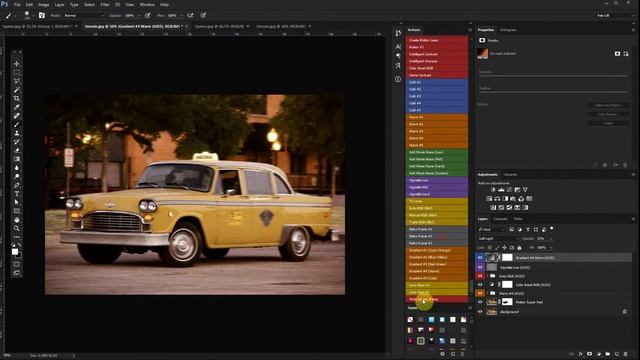Viewport: 640px width, 360px height.
Task: Select the Rectangular Marquee tool
Action: tap(17, 72)
